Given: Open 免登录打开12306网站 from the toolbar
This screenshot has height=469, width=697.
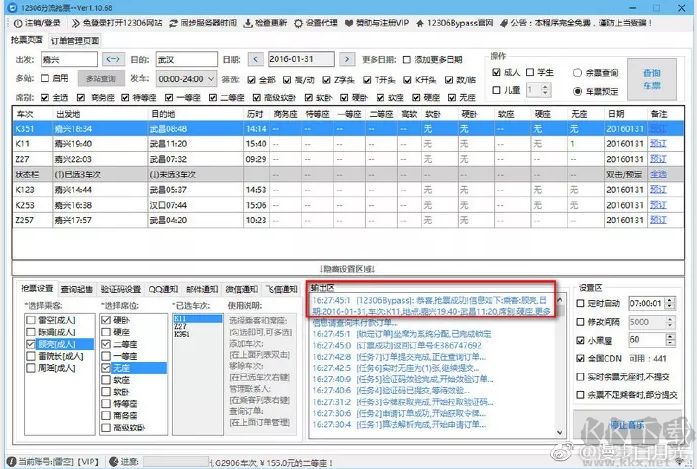Looking at the screenshot, I should (117, 23).
